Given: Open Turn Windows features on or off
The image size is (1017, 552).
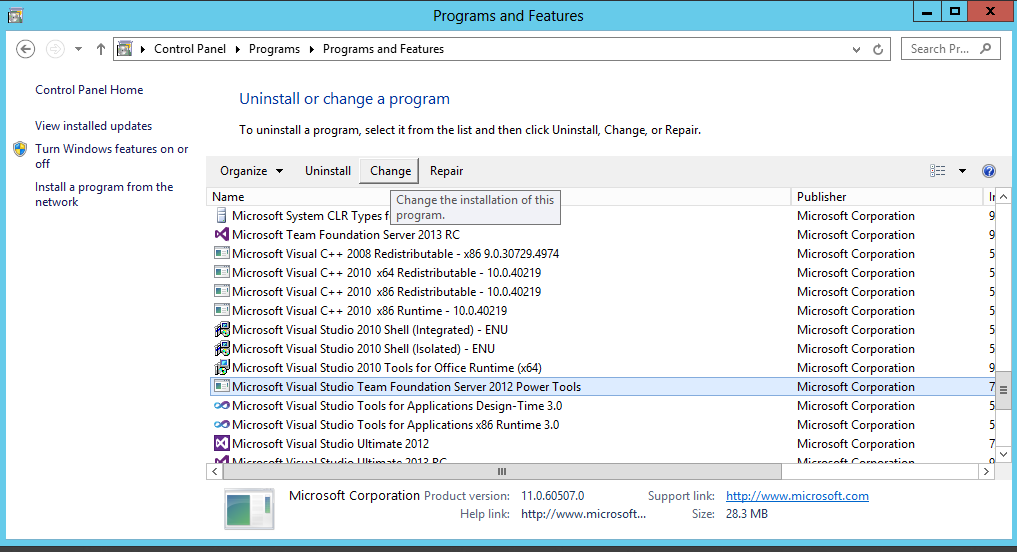Looking at the screenshot, I should click(112, 156).
